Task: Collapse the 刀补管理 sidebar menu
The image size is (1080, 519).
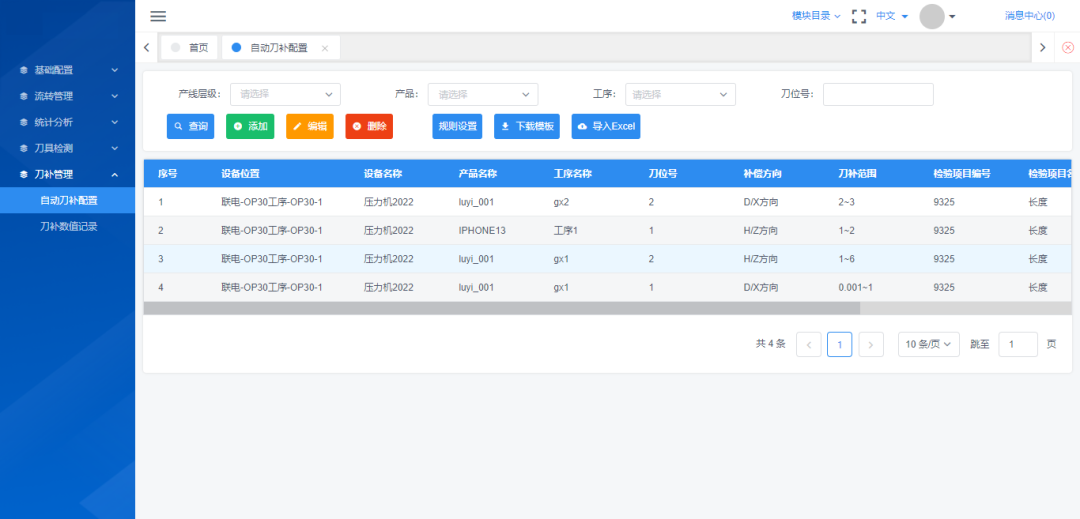Action: point(68,174)
